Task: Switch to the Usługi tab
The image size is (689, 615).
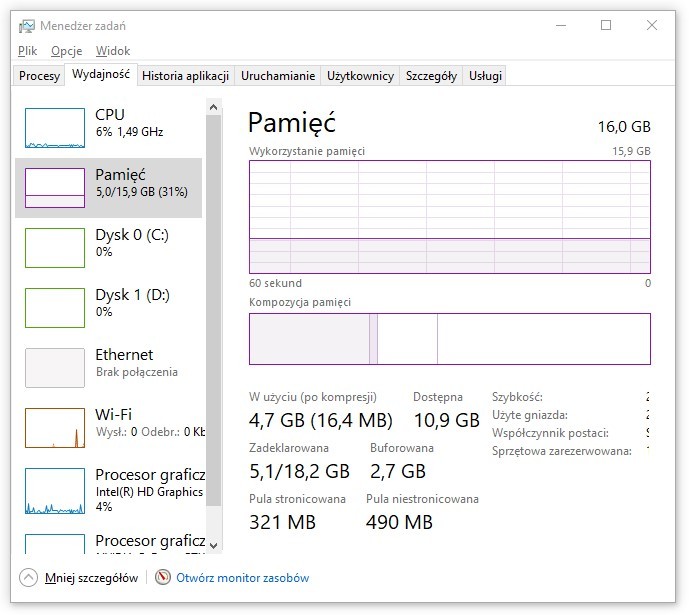Action: [485, 76]
